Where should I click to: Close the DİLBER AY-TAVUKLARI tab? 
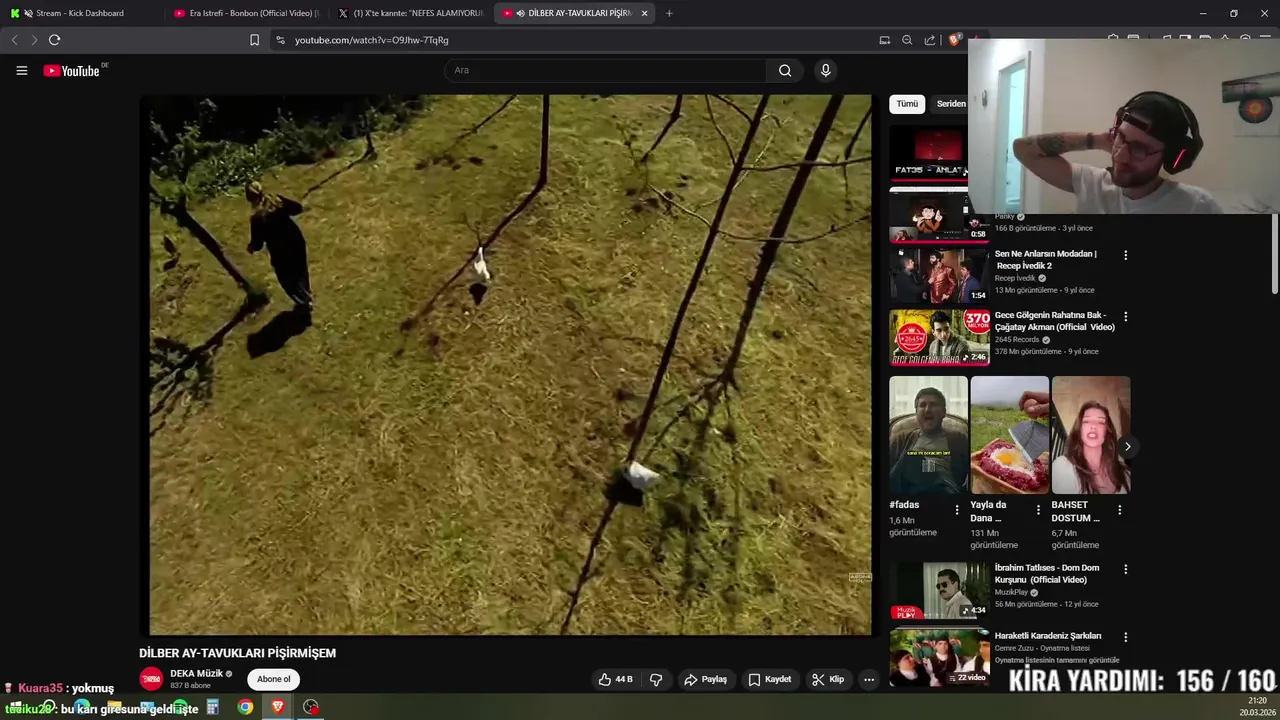pyautogui.click(x=644, y=13)
